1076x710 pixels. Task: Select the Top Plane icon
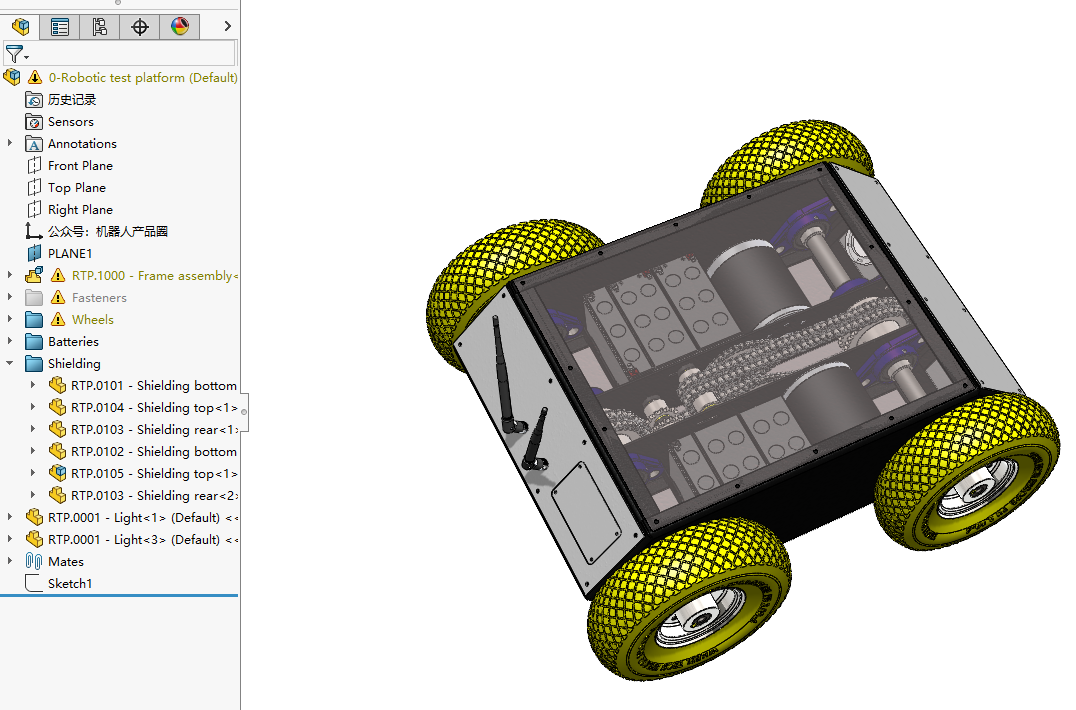34,188
